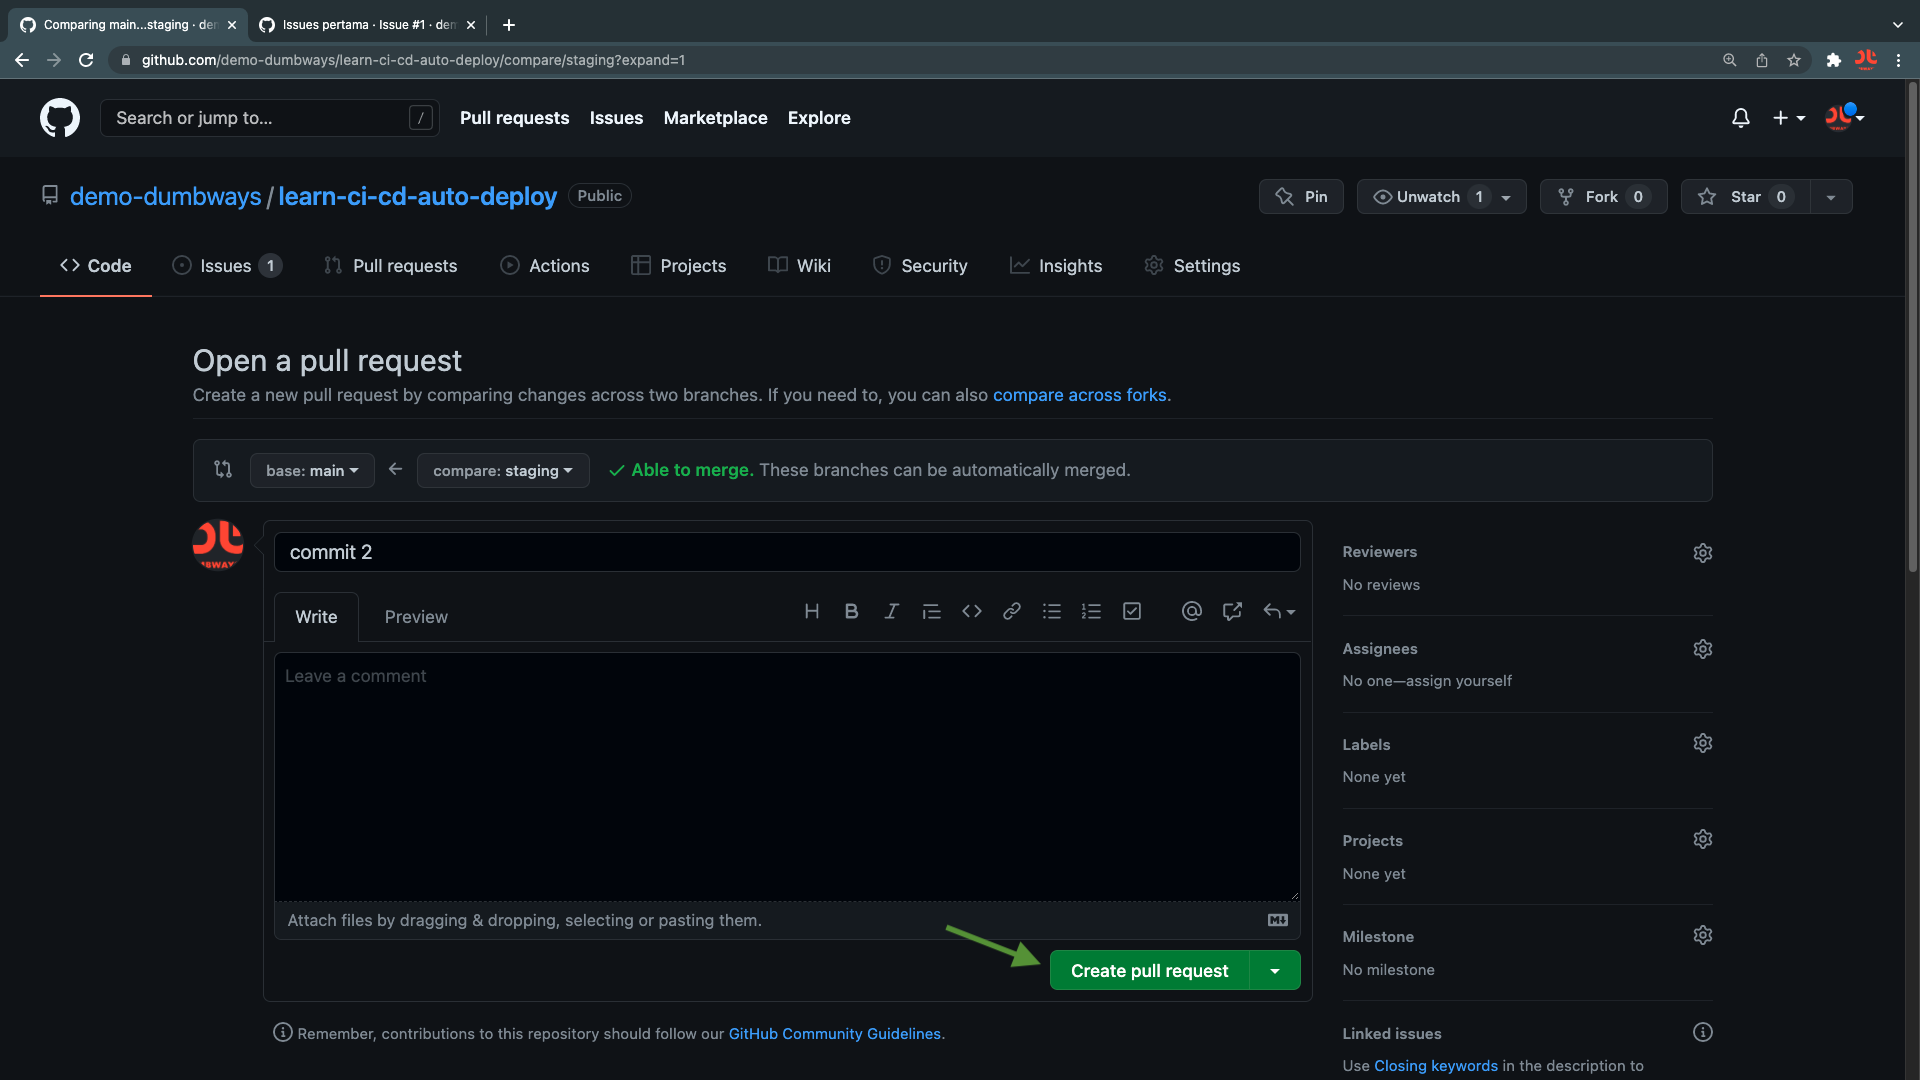Open the notifications bell
Screen dimensions: 1920x1080
tap(1740, 118)
